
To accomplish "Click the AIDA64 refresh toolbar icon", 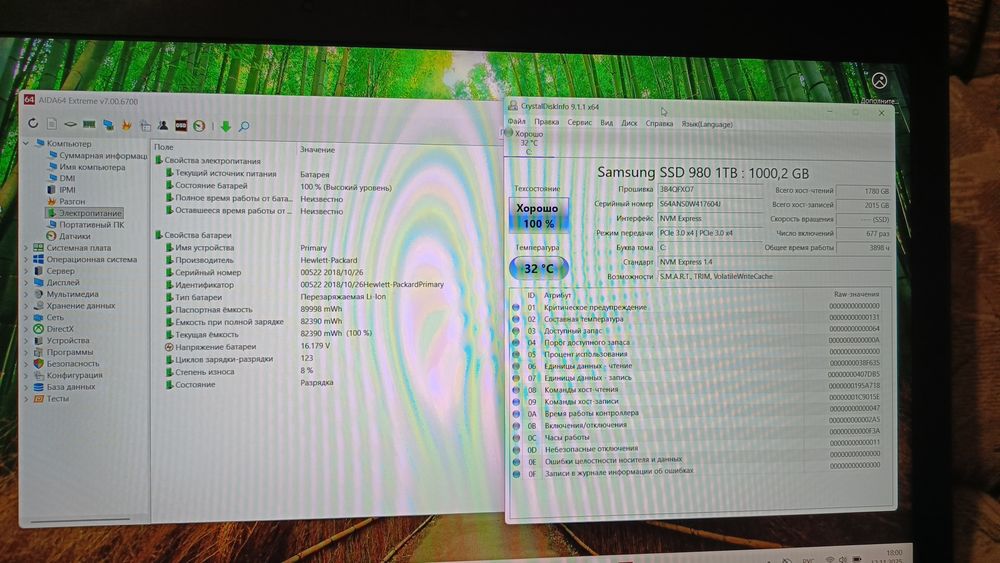I will [x=33, y=123].
